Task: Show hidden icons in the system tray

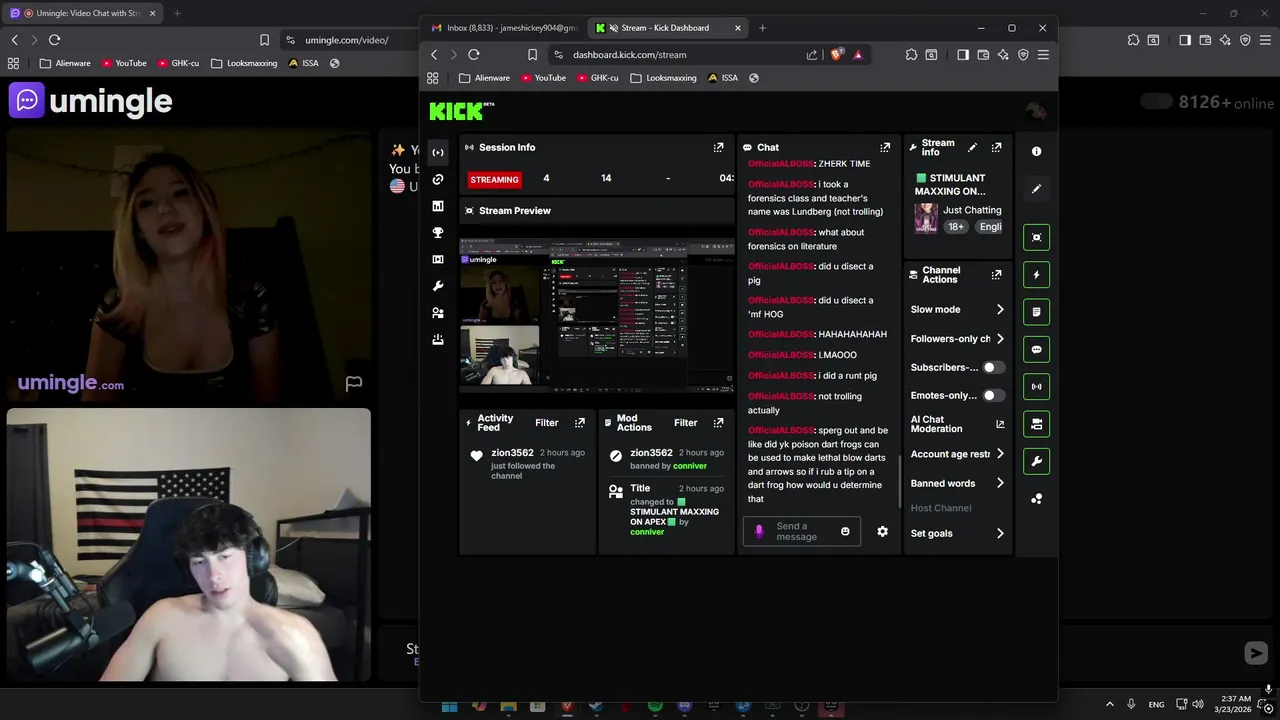Action: tap(1109, 705)
